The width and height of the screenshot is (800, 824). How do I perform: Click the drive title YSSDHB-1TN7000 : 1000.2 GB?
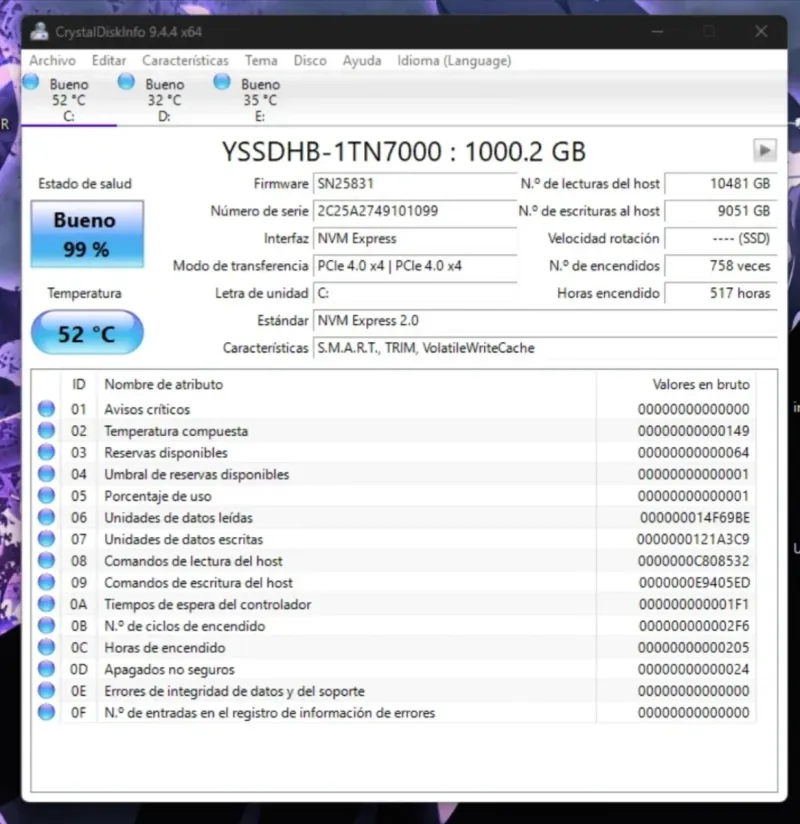(404, 152)
